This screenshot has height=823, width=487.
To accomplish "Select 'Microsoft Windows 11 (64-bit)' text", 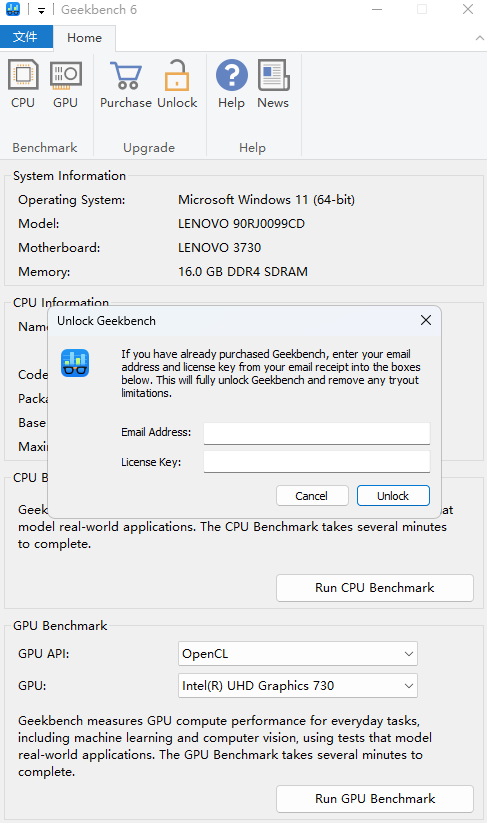I will click(267, 199).
